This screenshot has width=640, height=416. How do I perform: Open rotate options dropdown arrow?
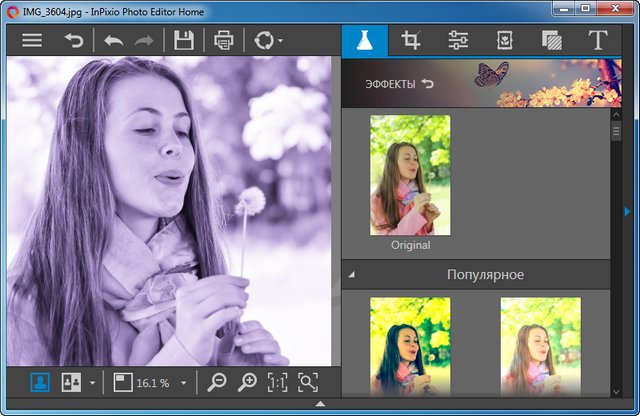[280, 40]
